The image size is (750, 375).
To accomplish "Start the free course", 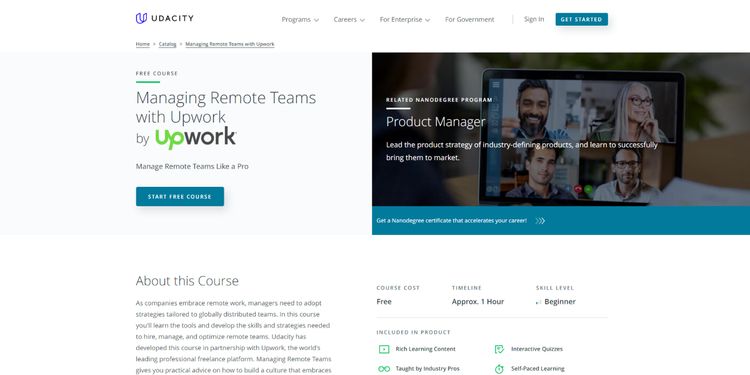I will pyautogui.click(x=180, y=197).
